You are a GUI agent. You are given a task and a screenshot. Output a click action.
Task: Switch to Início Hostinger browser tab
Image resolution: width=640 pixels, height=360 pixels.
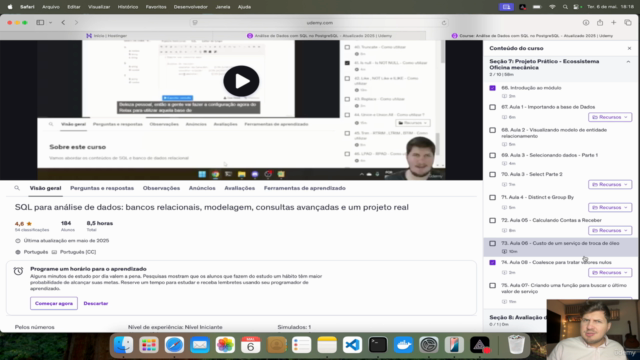click(107, 36)
